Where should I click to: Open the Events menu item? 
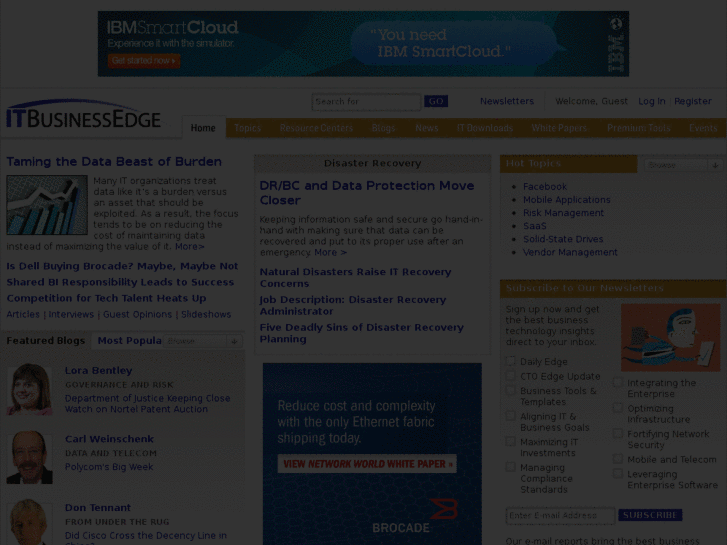[703, 128]
